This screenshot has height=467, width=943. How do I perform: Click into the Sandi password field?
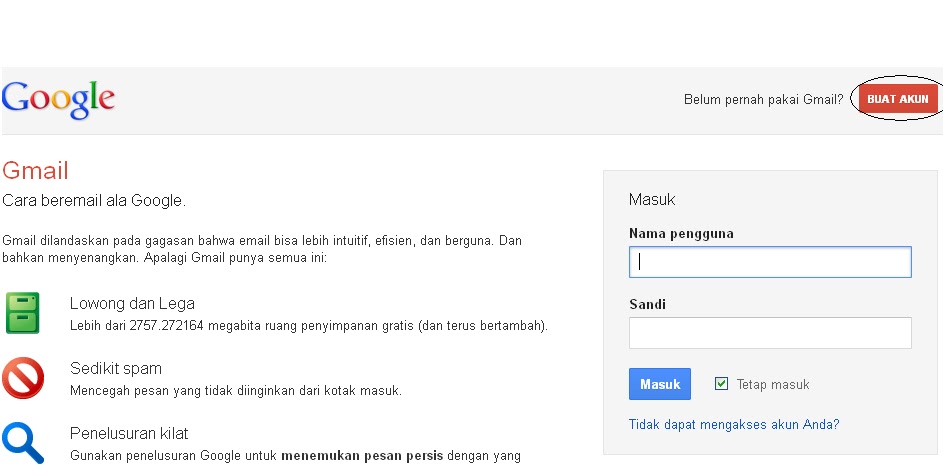point(770,333)
